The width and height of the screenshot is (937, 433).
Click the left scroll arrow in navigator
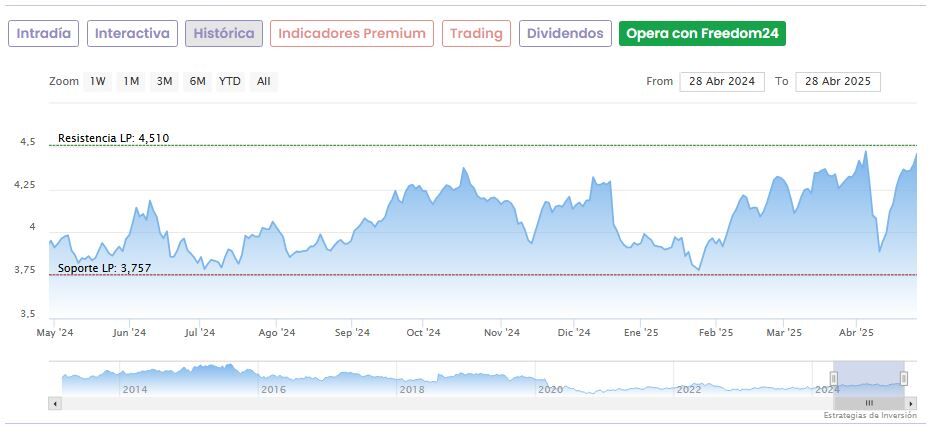click(55, 403)
